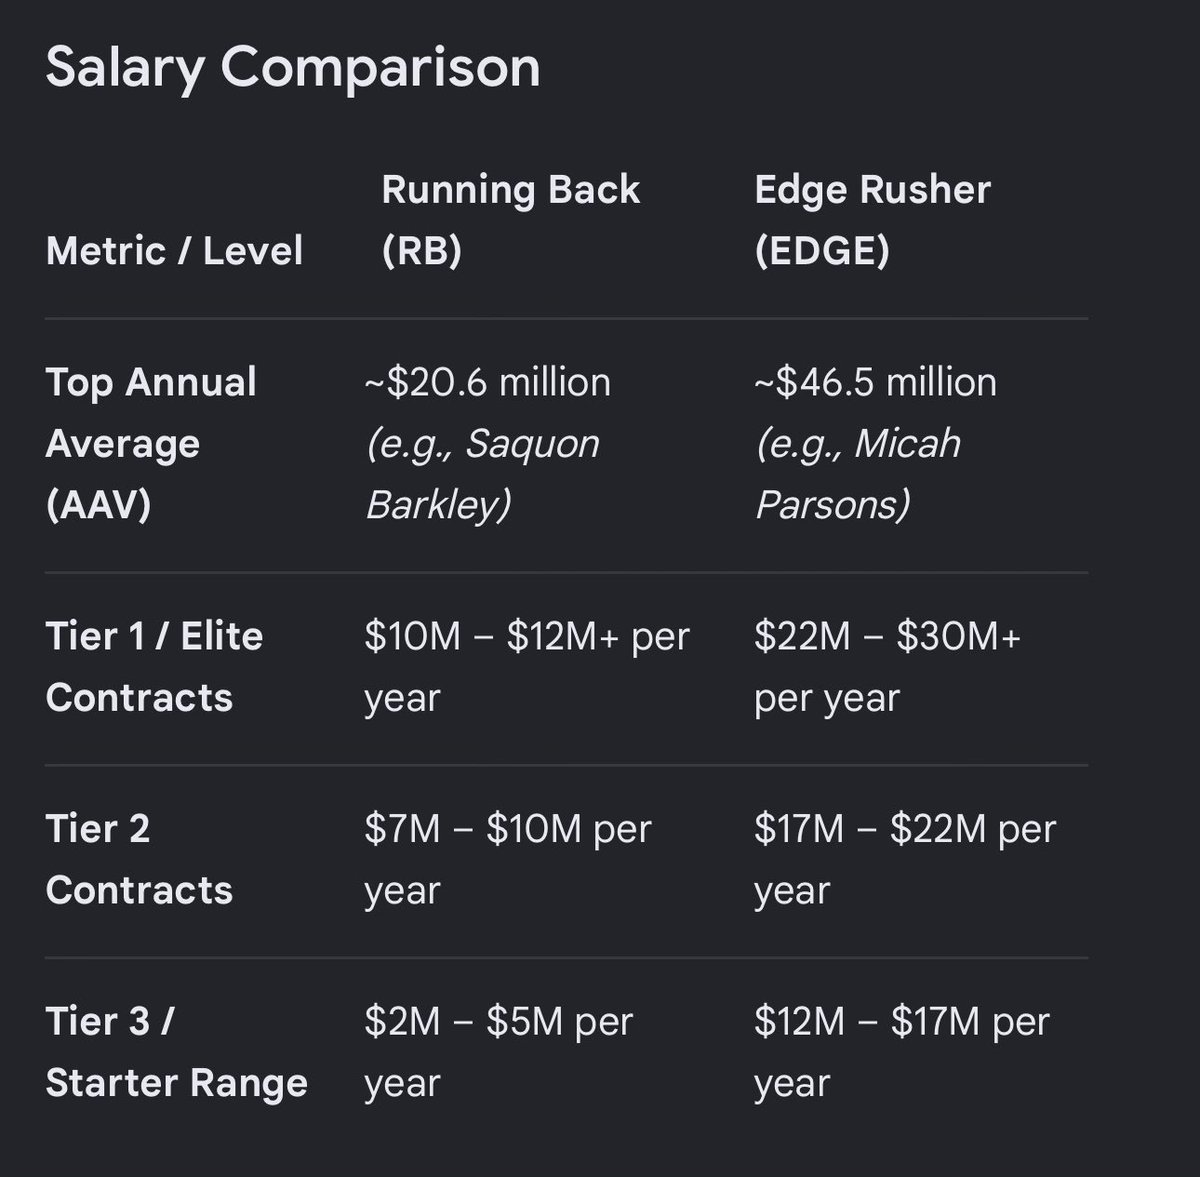Select the Top Annual Average (AAV) row label
Screen dimensions: 1200x1177
point(151,443)
